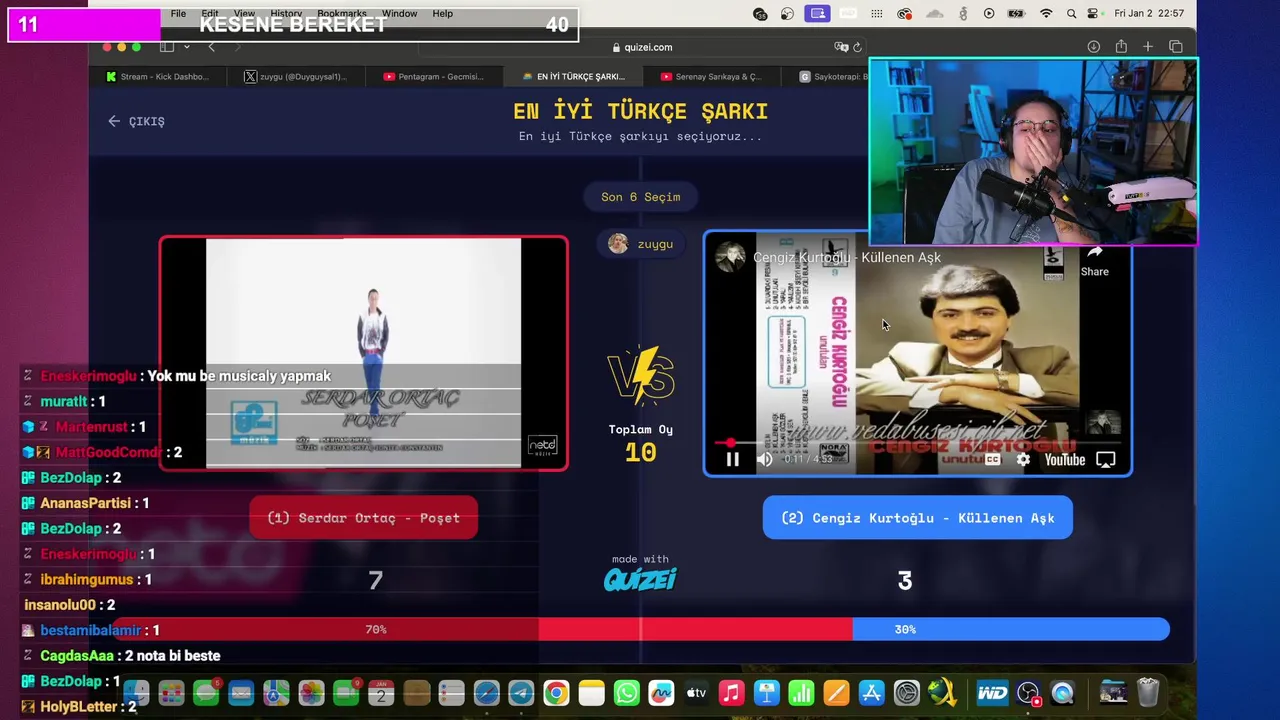Image resolution: width=1280 pixels, height=720 pixels.
Task: Vote for (2) Cengiz Kurtoğlu - Küllenen Aşk
Action: click(918, 518)
